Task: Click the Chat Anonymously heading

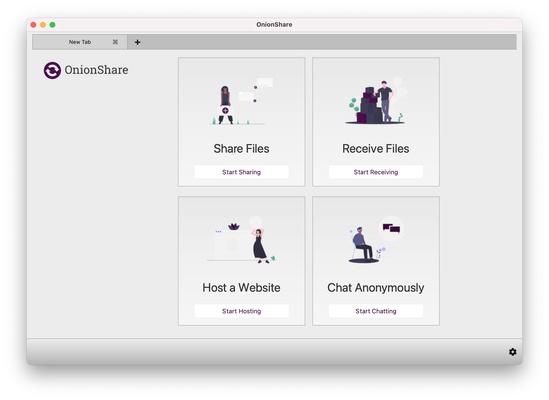Action: pyautogui.click(x=376, y=288)
